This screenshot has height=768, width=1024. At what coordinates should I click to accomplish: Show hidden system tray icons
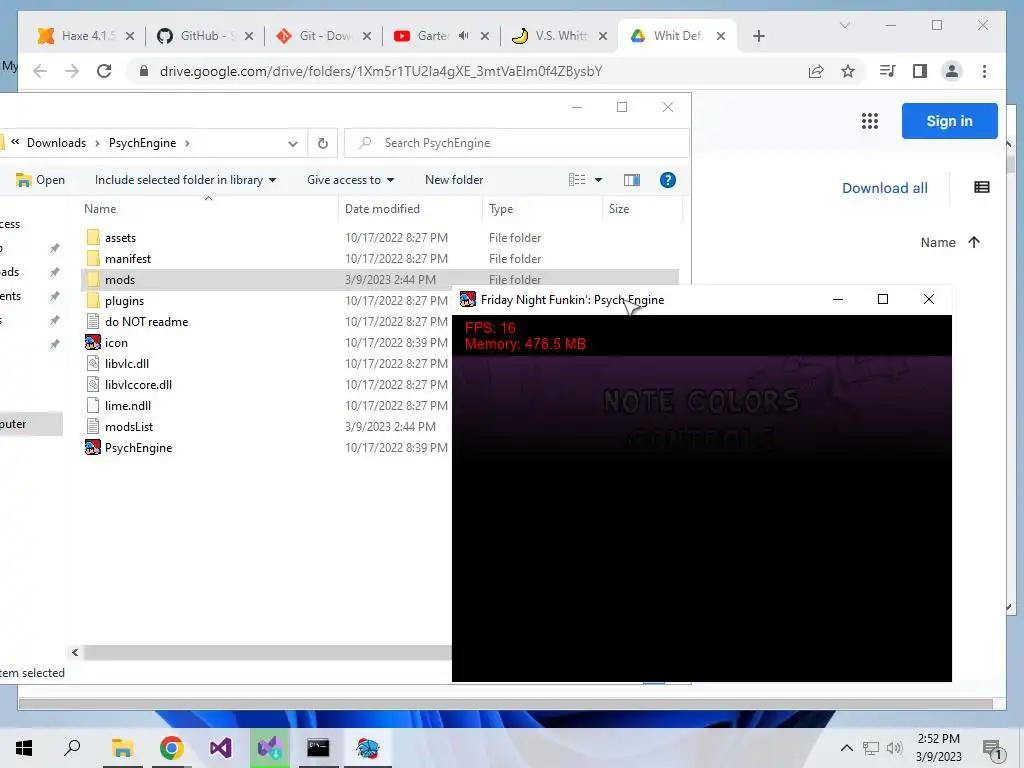pos(846,748)
